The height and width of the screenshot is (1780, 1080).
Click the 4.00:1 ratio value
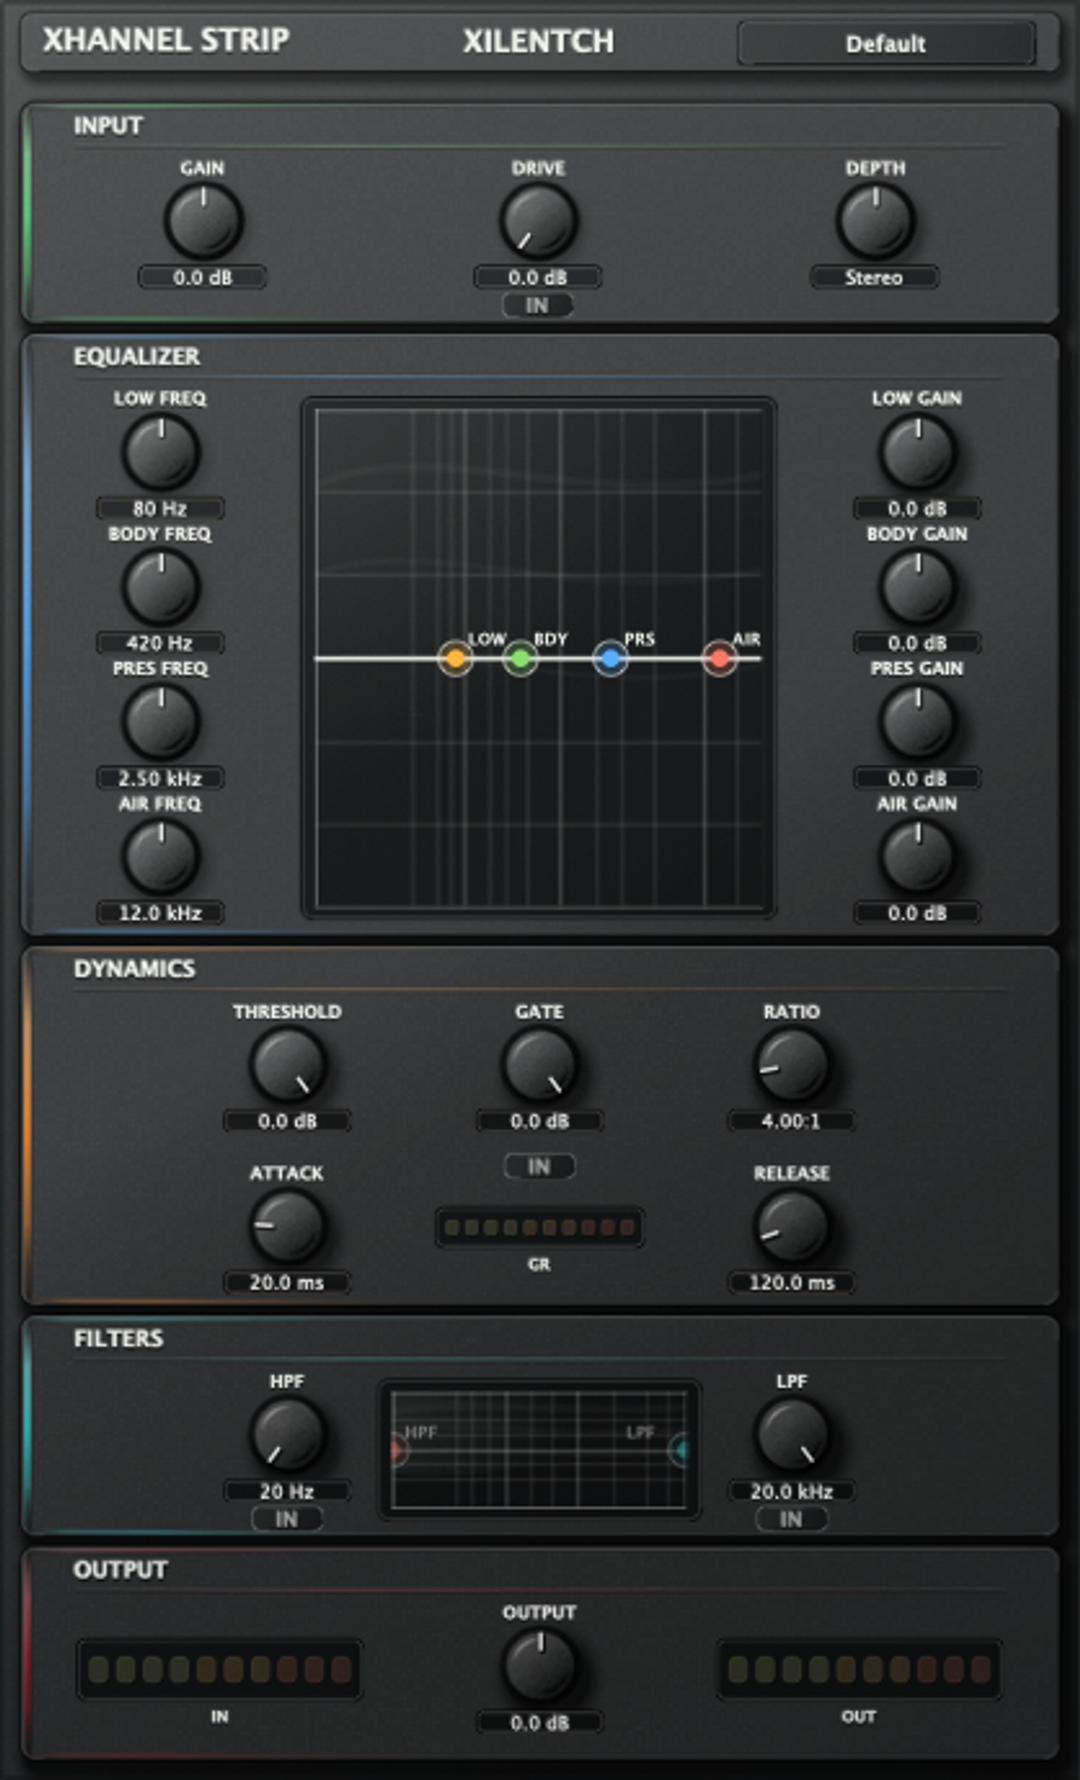(x=791, y=1121)
